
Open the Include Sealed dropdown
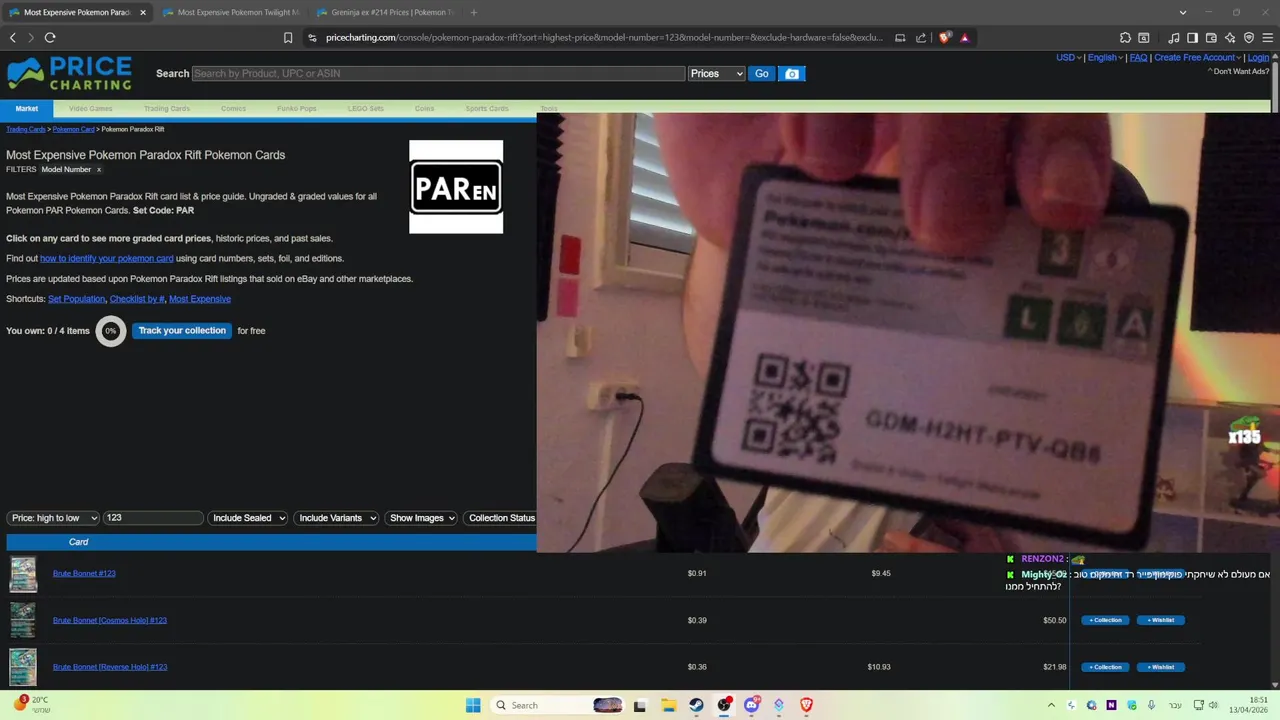247,518
